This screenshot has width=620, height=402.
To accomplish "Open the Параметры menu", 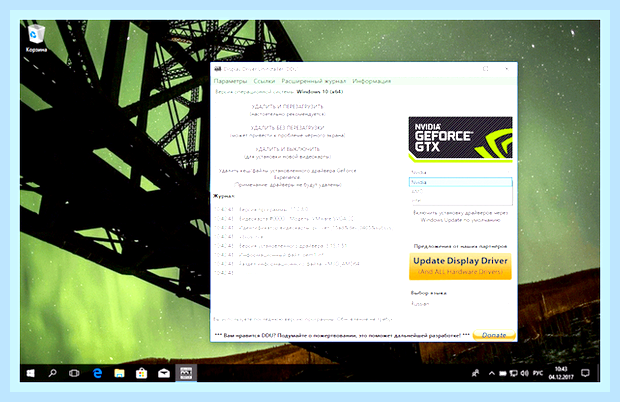I will click(x=230, y=81).
